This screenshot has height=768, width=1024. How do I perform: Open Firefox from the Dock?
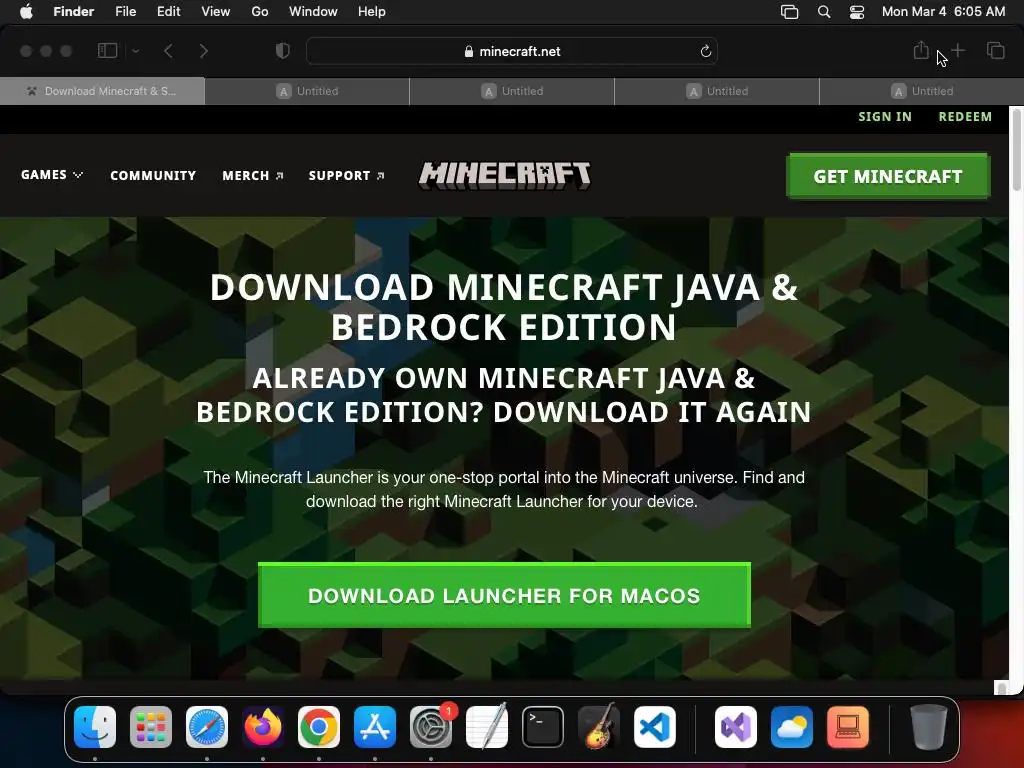click(263, 727)
